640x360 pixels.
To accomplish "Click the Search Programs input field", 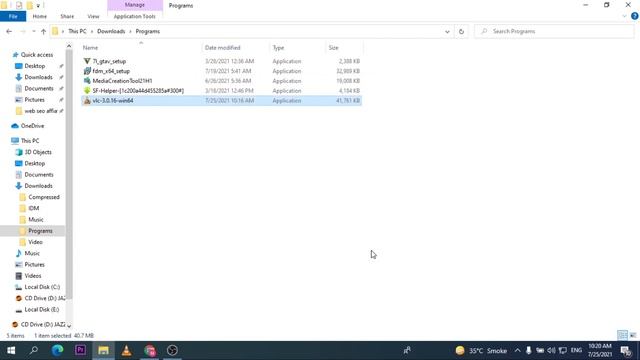I will (x=554, y=31).
